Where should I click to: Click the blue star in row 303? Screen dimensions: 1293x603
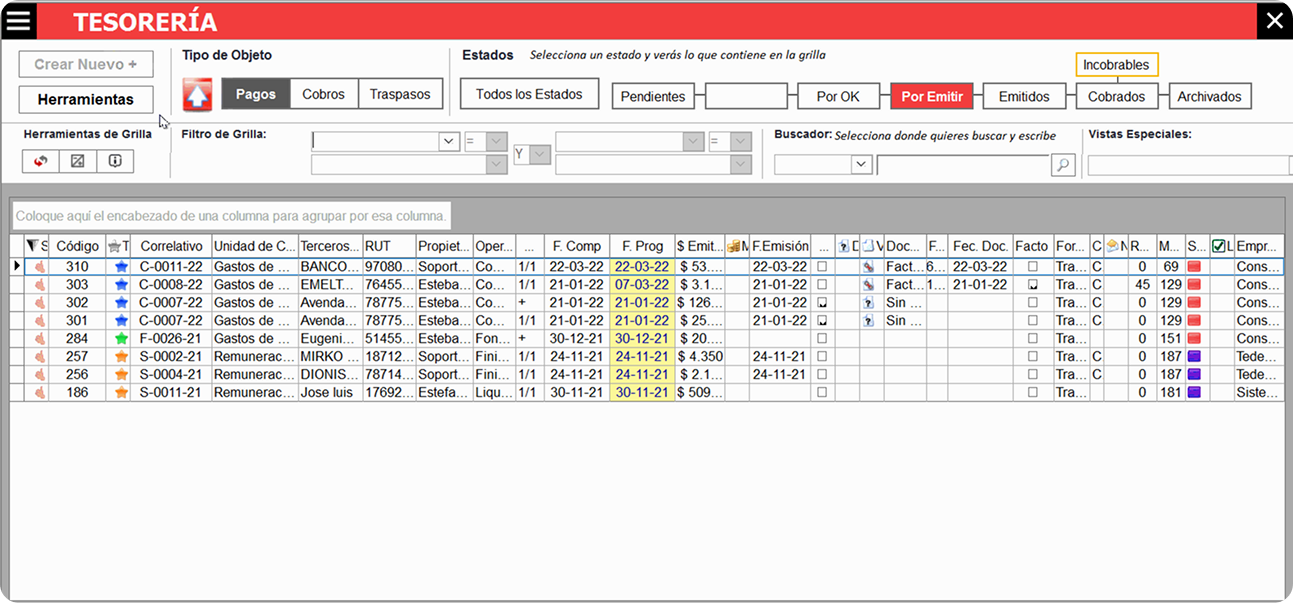tap(121, 285)
